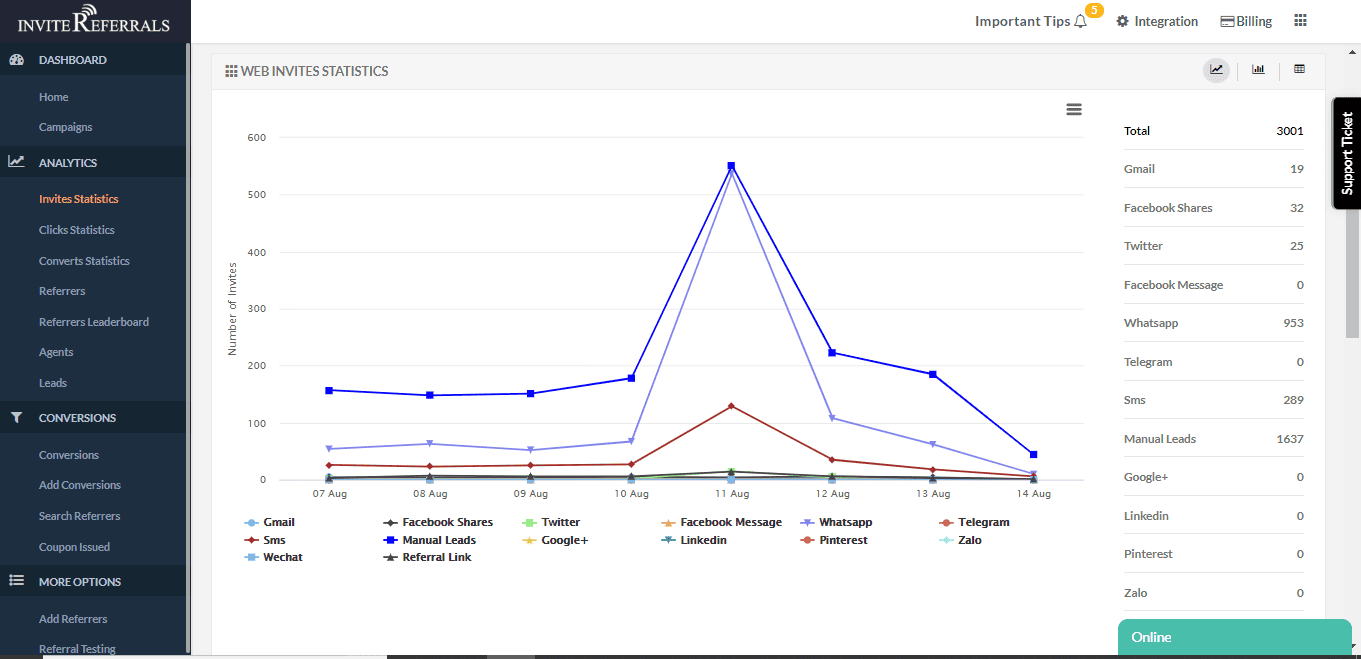Viewport: 1361px width, 659px height.
Task: Open the Online chat widget
Action: 1234,637
